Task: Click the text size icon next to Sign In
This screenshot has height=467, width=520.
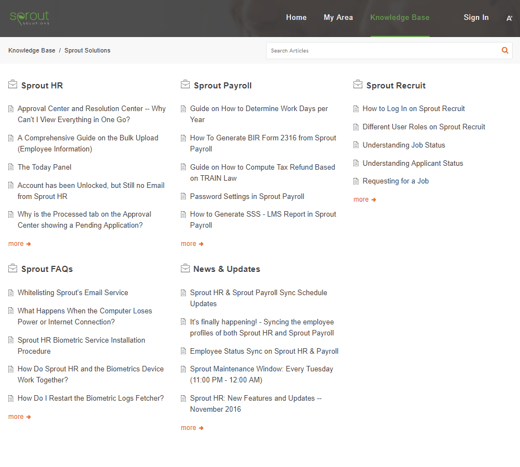Action: pos(509,18)
